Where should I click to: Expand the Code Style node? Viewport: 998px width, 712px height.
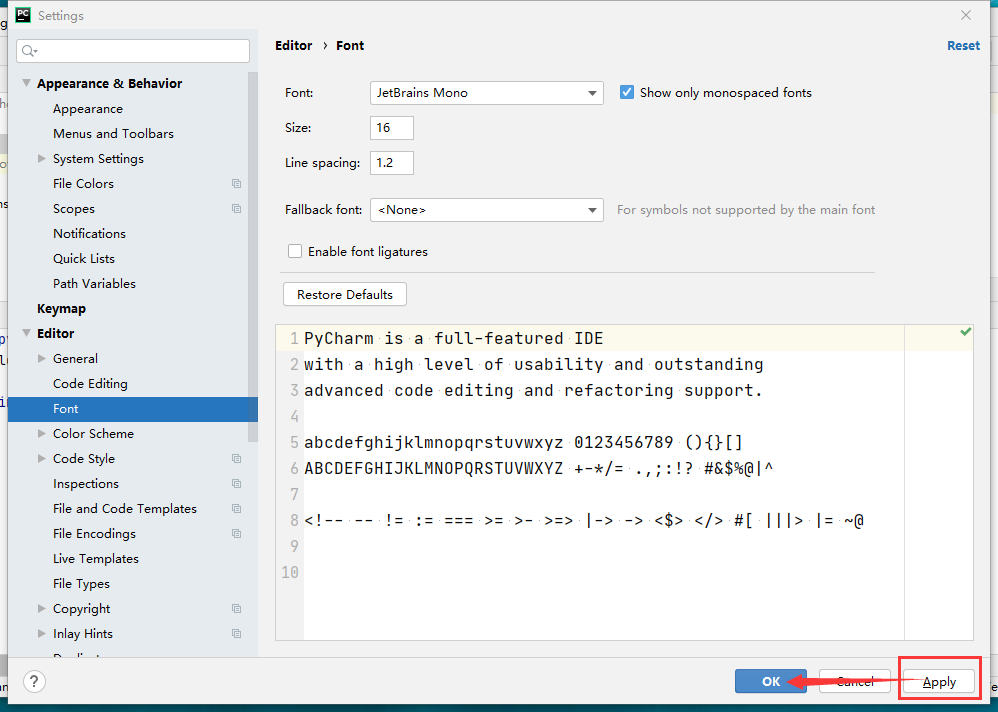coord(41,458)
